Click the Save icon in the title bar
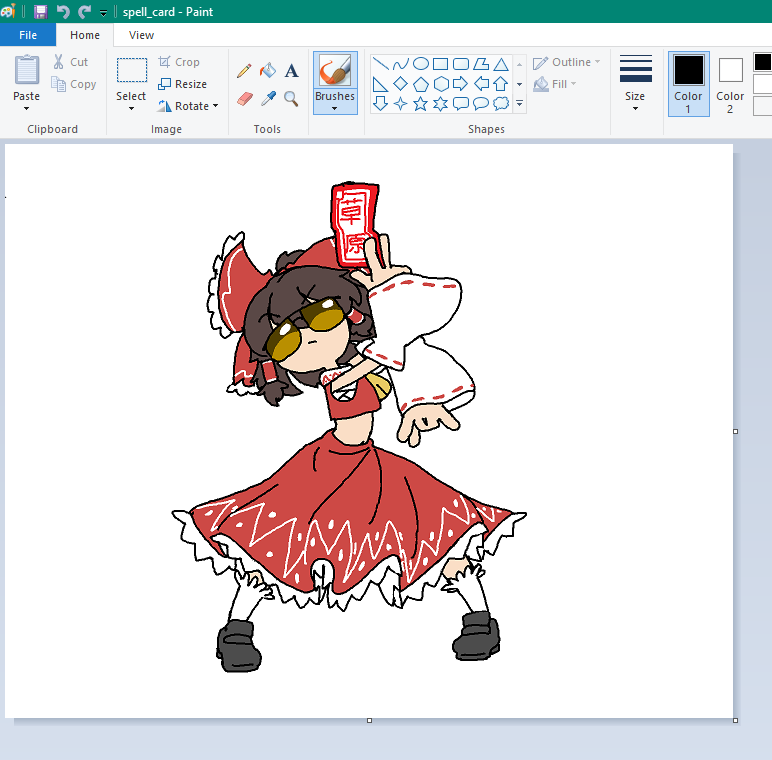This screenshot has height=760, width=772. (40, 11)
